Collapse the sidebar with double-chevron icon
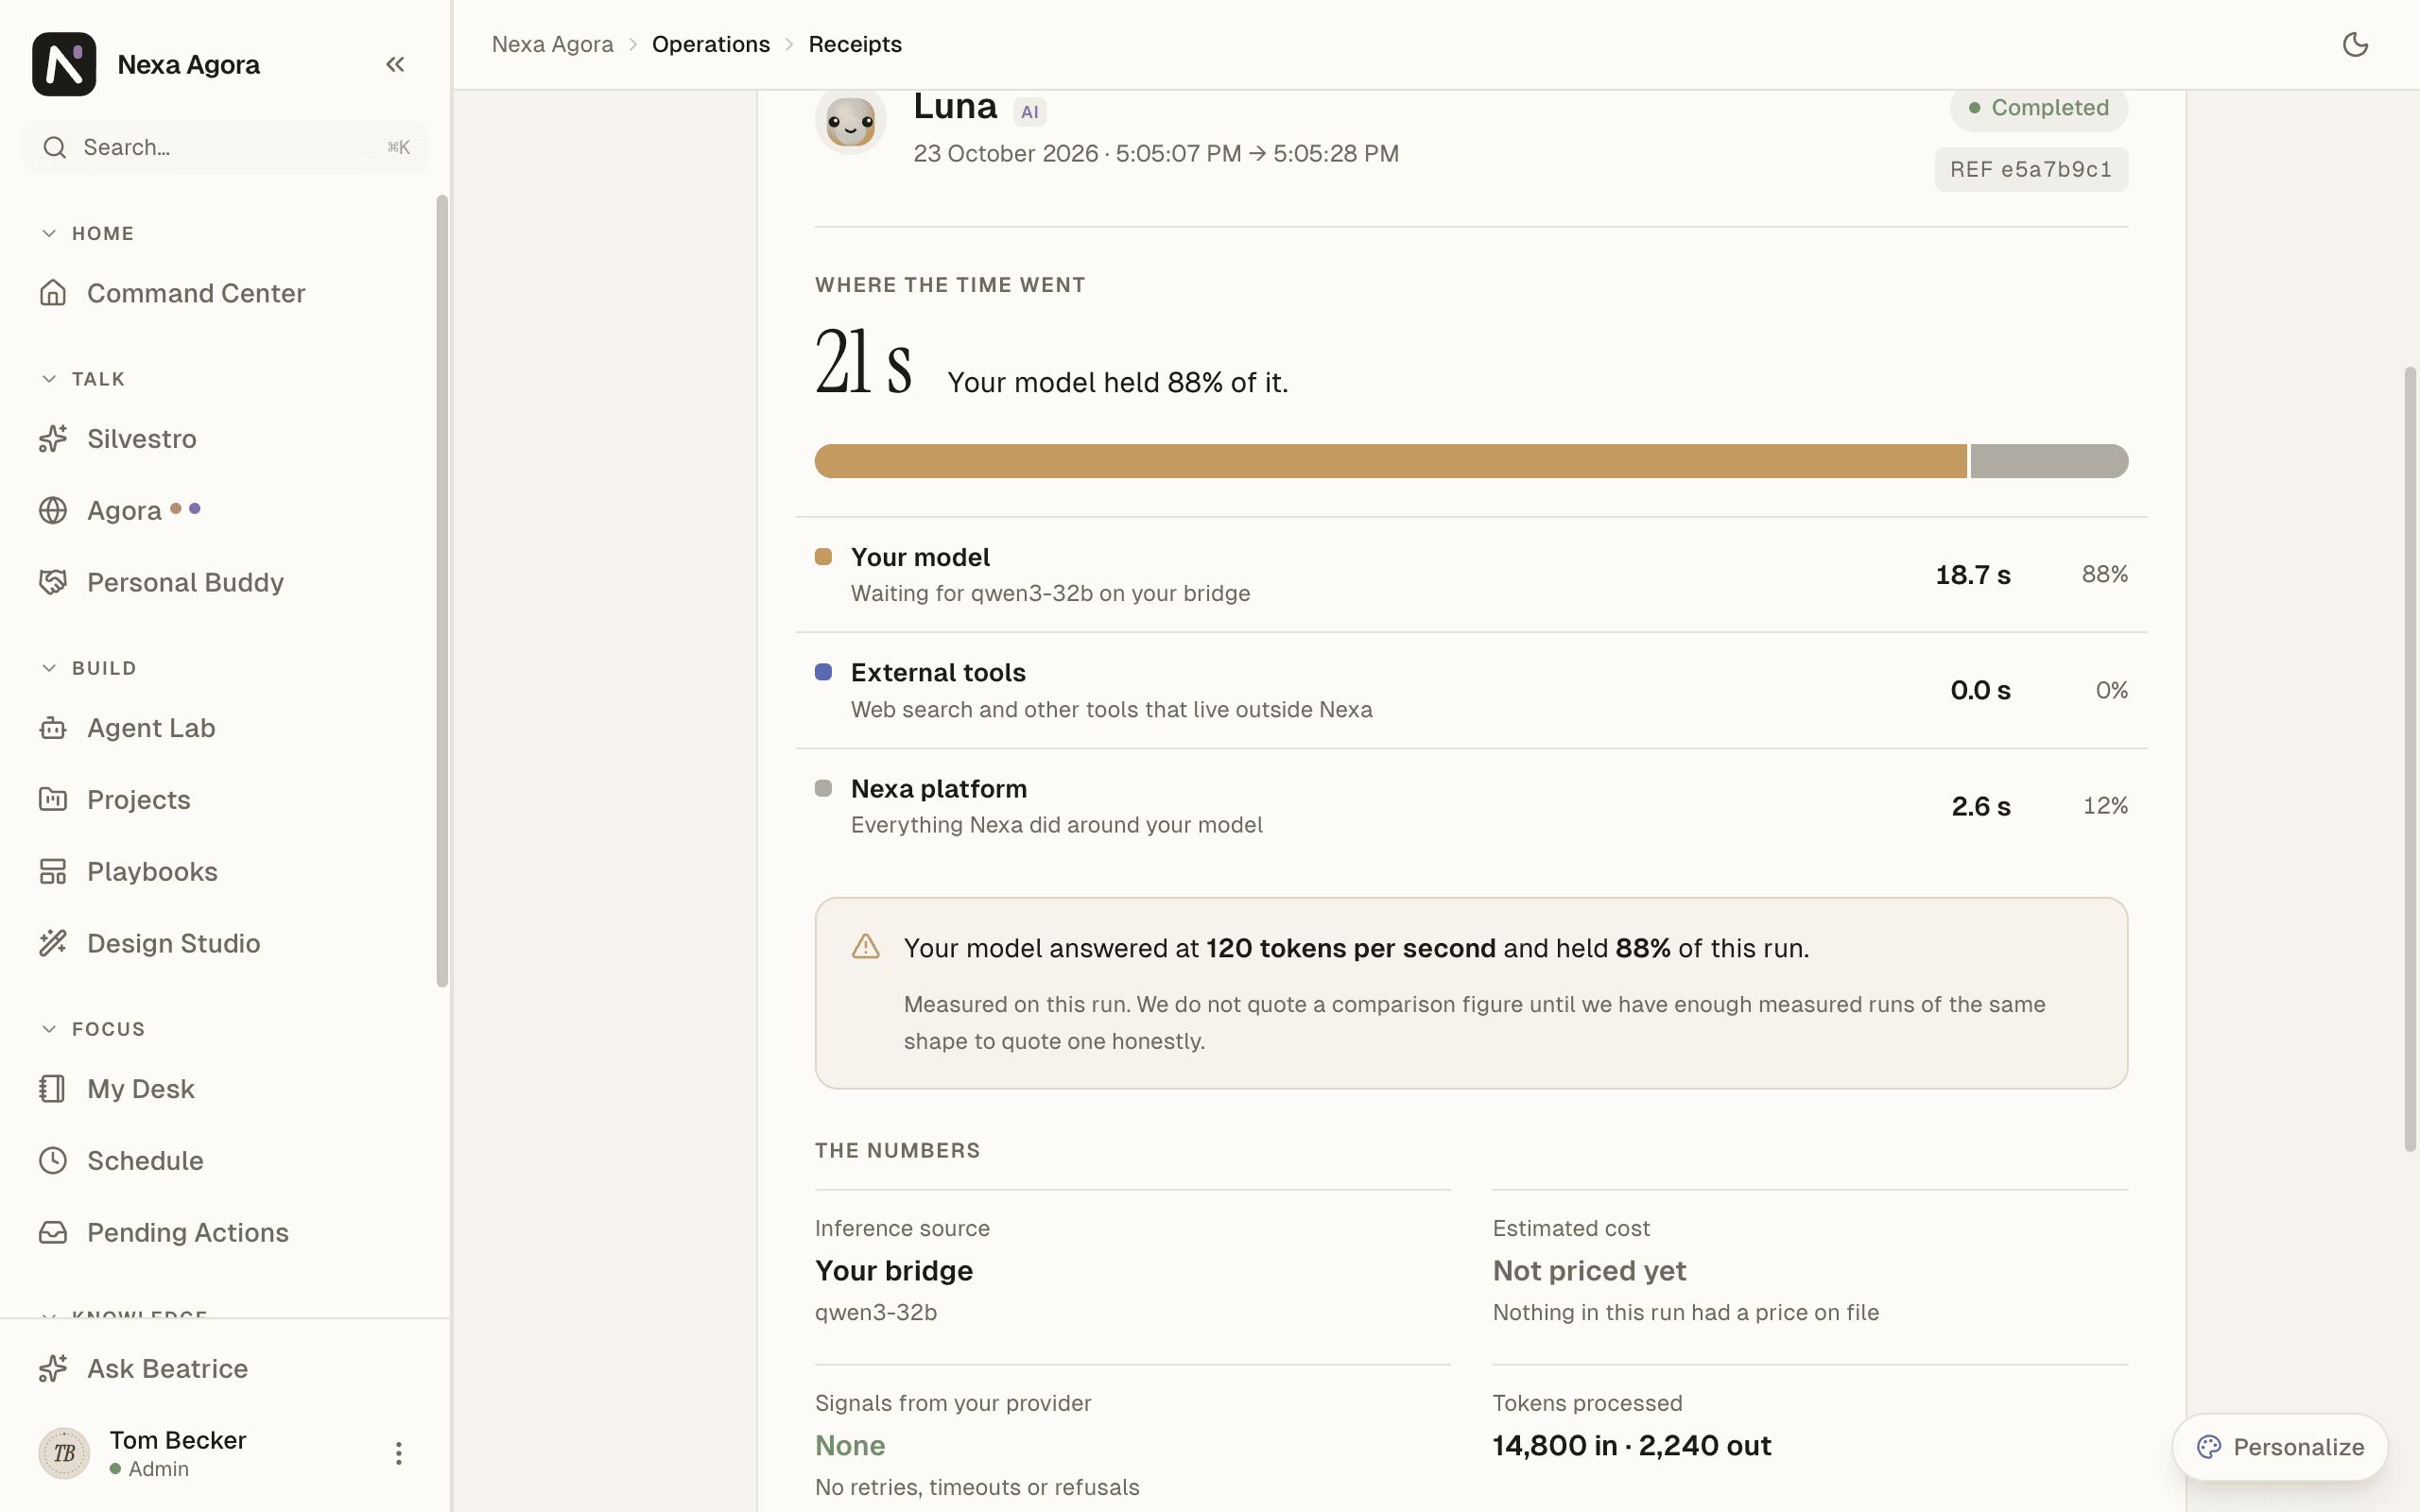This screenshot has width=2420, height=1512. pyautogui.click(x=395, y=64)
